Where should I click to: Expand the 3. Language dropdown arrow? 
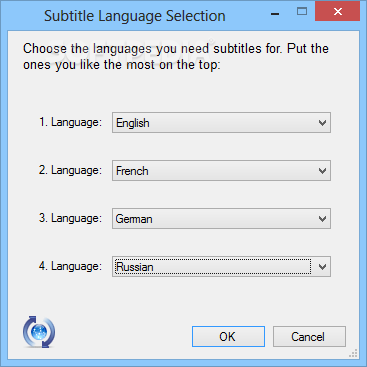[322, 219]
